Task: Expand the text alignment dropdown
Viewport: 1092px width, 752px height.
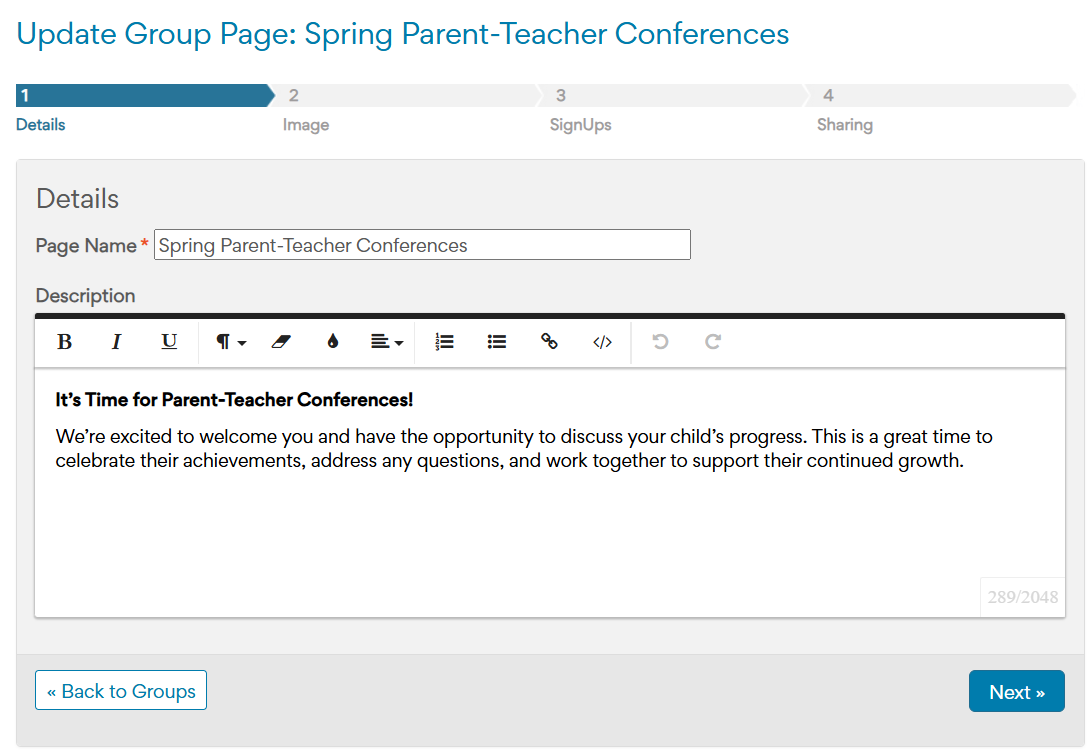Action: pos(386,342)
